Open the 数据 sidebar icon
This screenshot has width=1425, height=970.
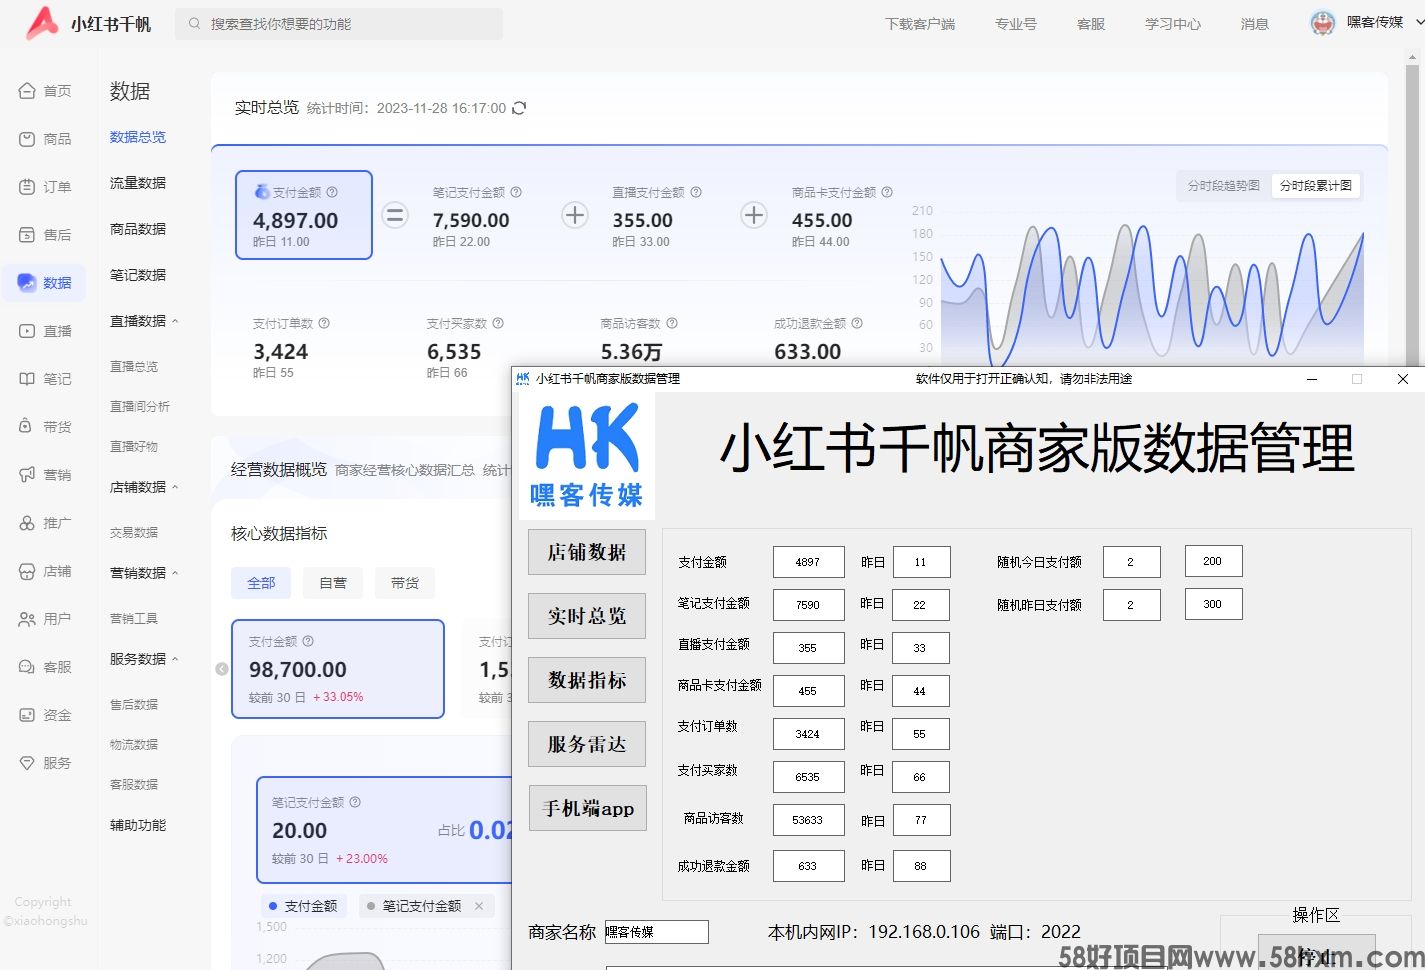27,283
